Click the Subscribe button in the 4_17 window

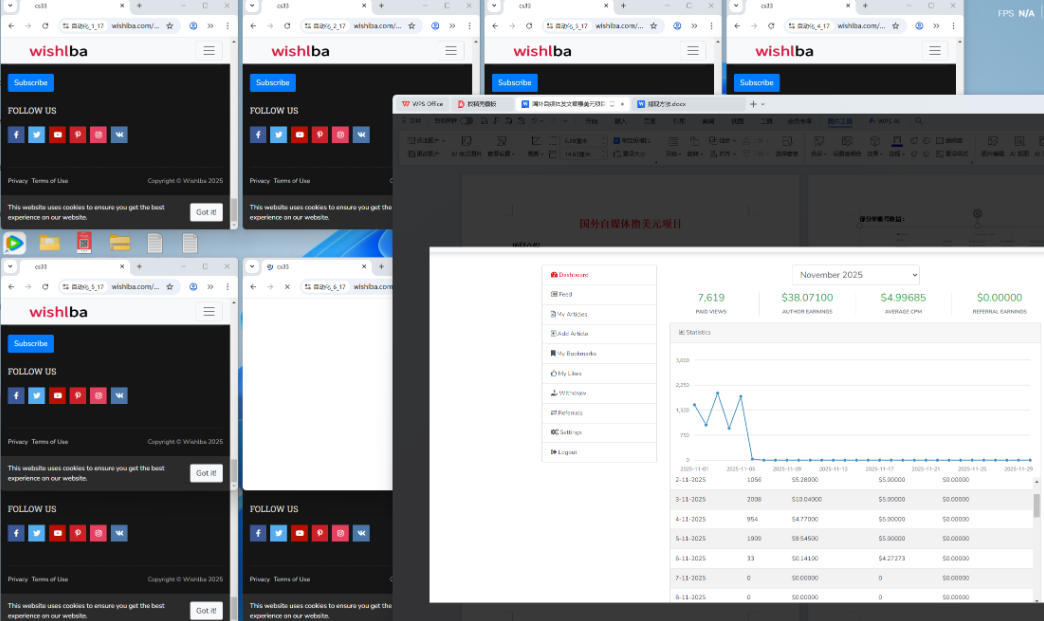coord(756,83)
